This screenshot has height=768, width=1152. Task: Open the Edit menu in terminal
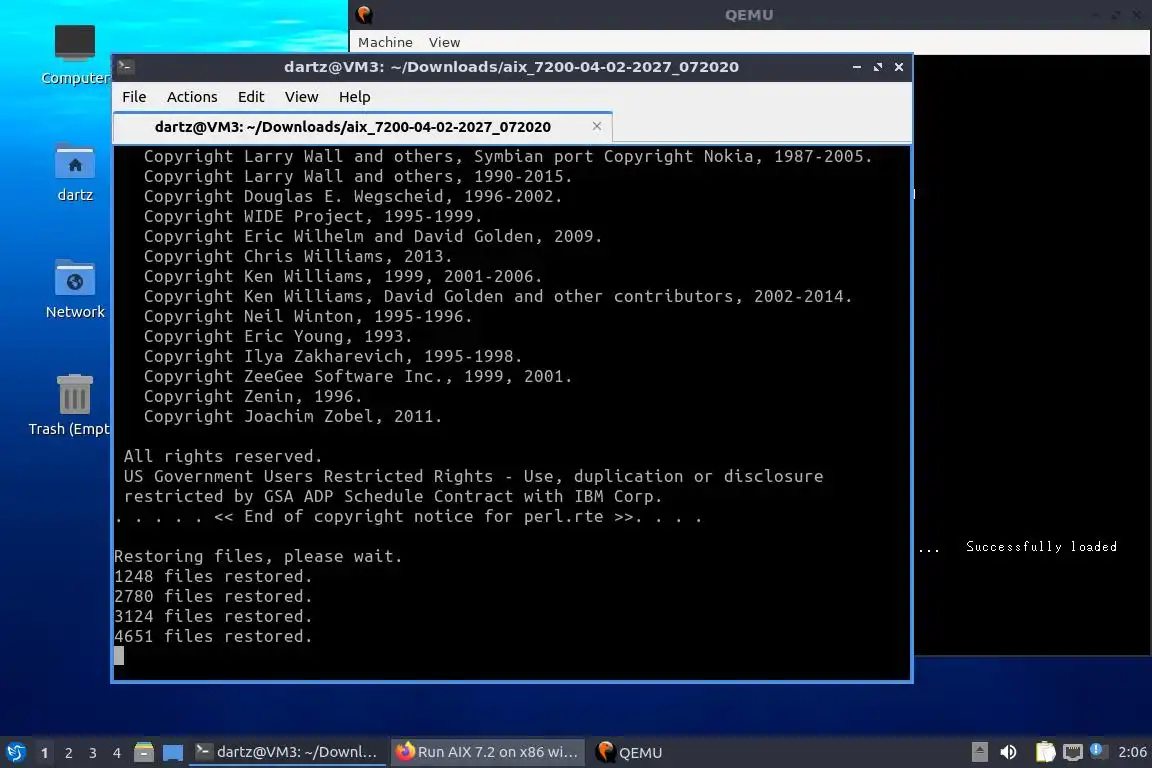coord(251,96)
